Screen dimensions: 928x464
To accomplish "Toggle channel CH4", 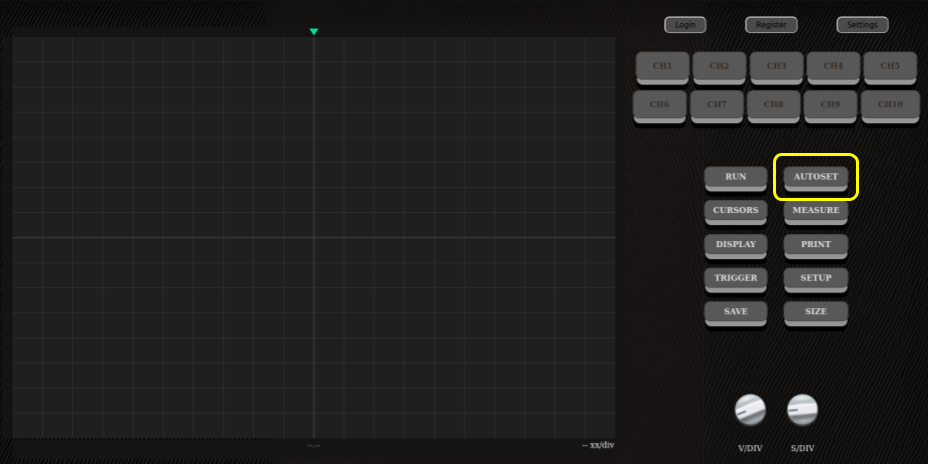I will click(x=833, y=67).
